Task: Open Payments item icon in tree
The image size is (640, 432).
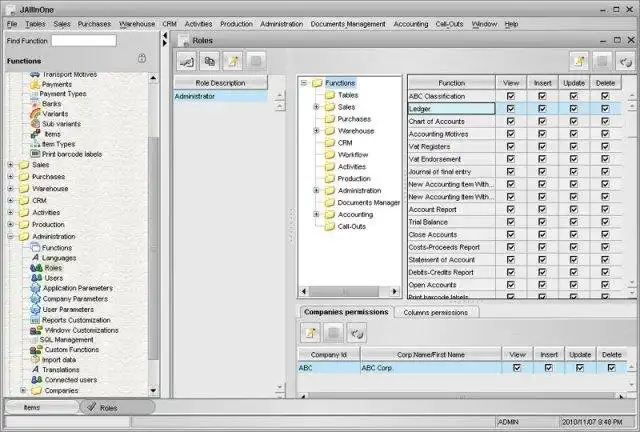Action: [x=35, y=85]
